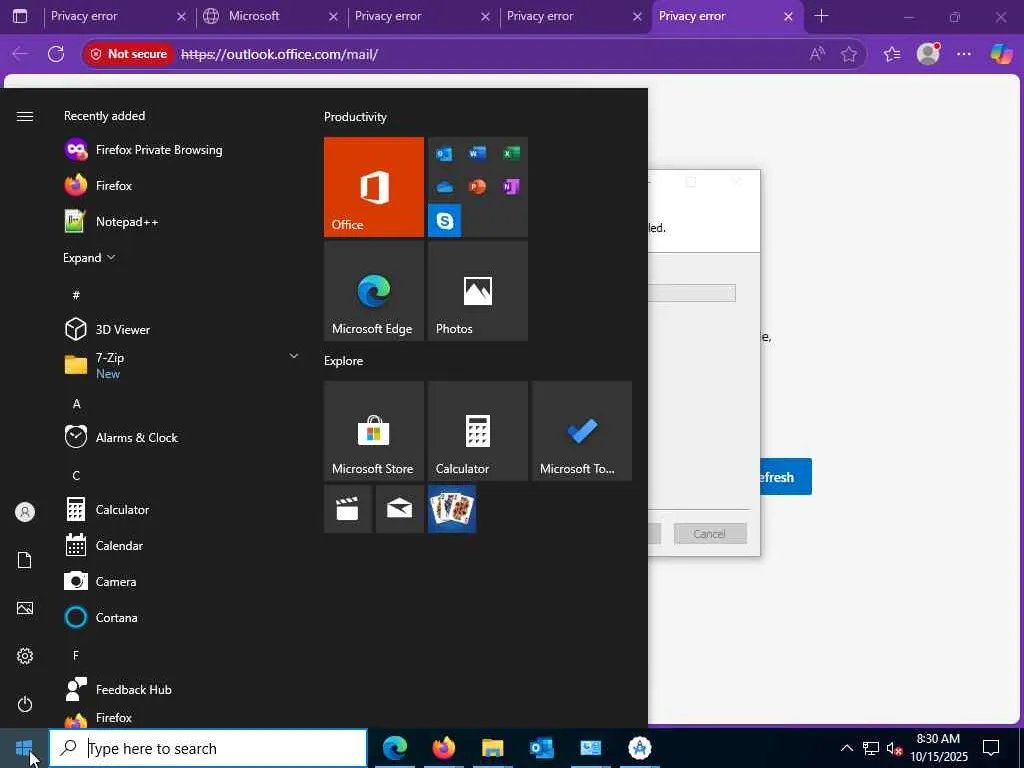The height and width of the screenshot is (768, 1024).
Task: Jump to letter index via # header
Action: click(x=76, y=295)
